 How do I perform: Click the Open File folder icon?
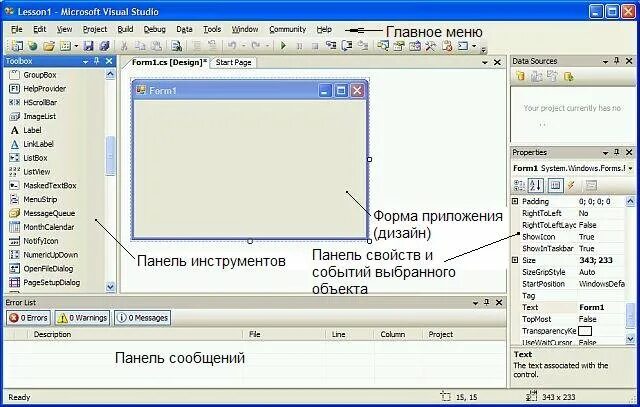coord(49,46)
